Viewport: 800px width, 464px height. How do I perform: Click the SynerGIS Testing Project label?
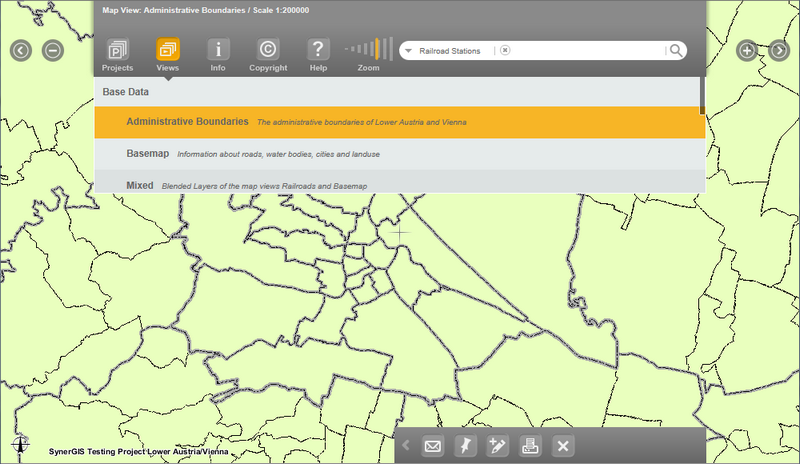pos(138,452)
